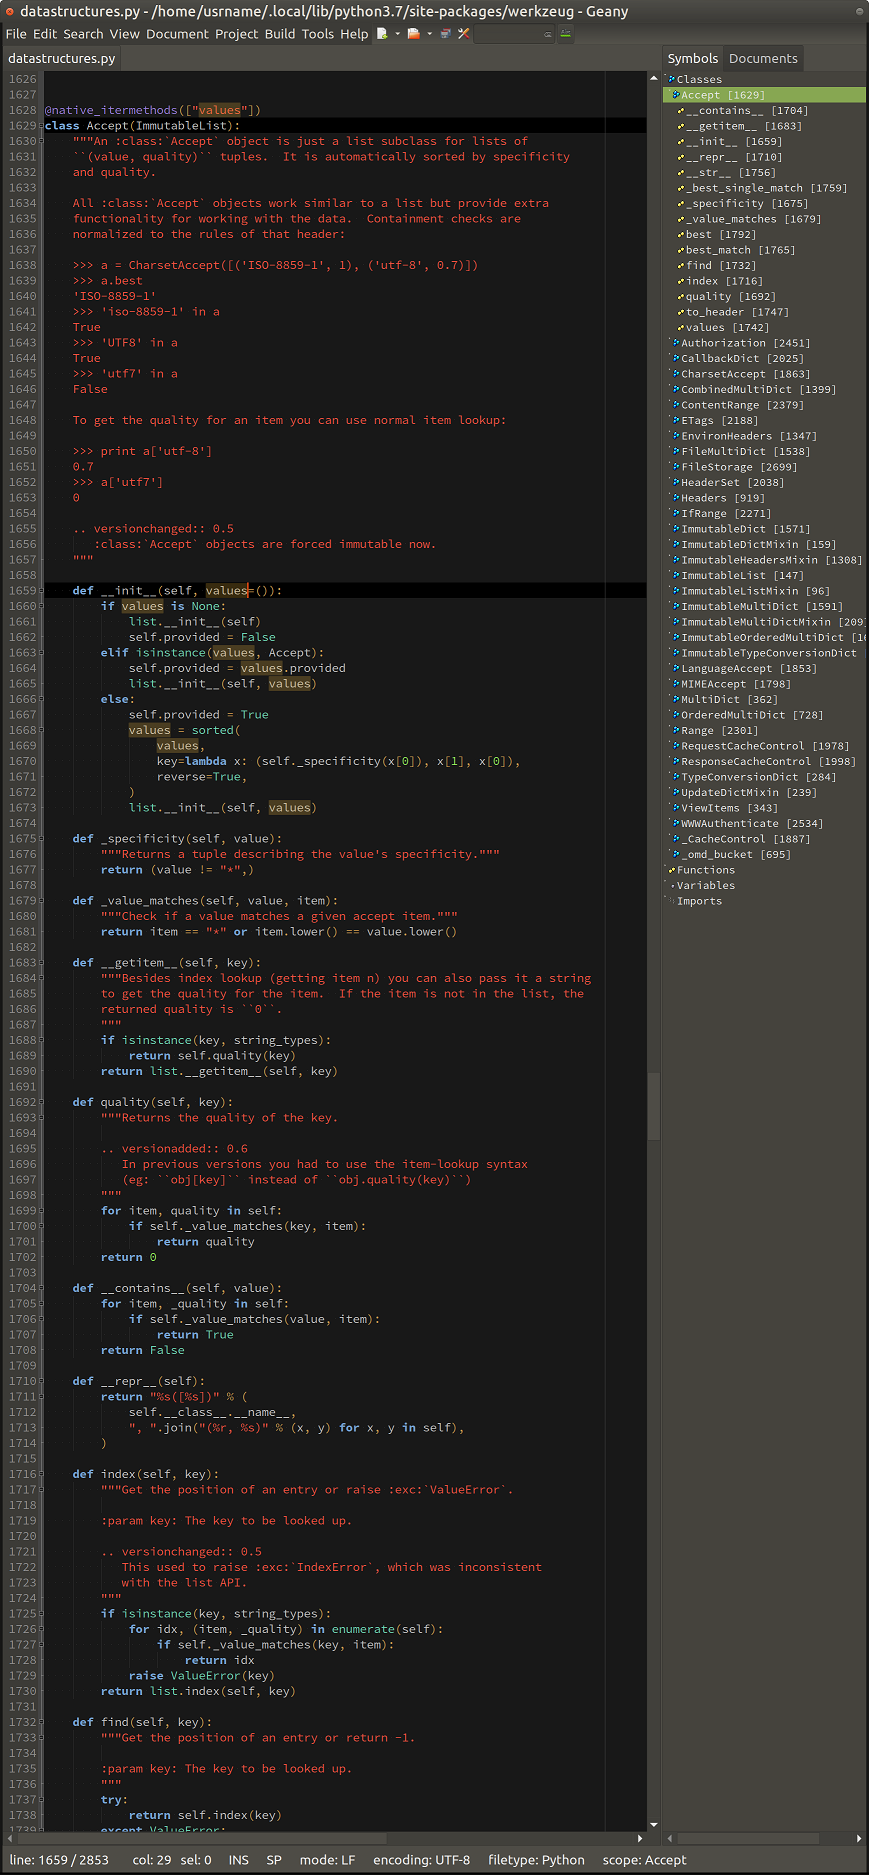The width and height of the screenshot is (869, 1875).
Task: Open the Help menu
Action: [x=354, y=34]
